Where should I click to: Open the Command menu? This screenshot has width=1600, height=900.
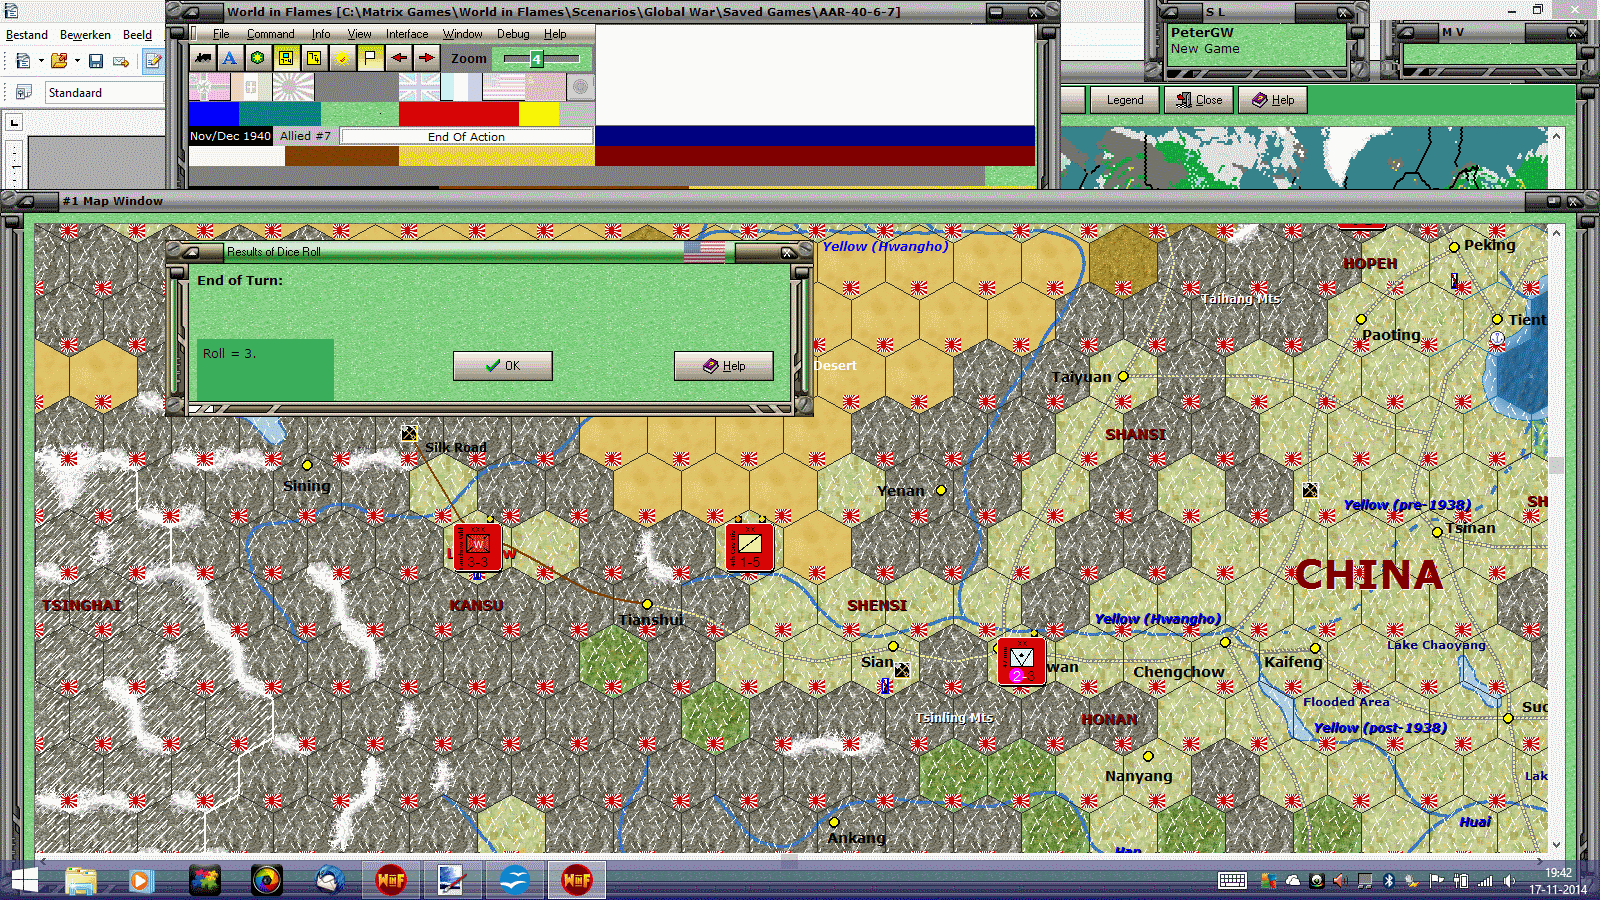click(270, 34)
